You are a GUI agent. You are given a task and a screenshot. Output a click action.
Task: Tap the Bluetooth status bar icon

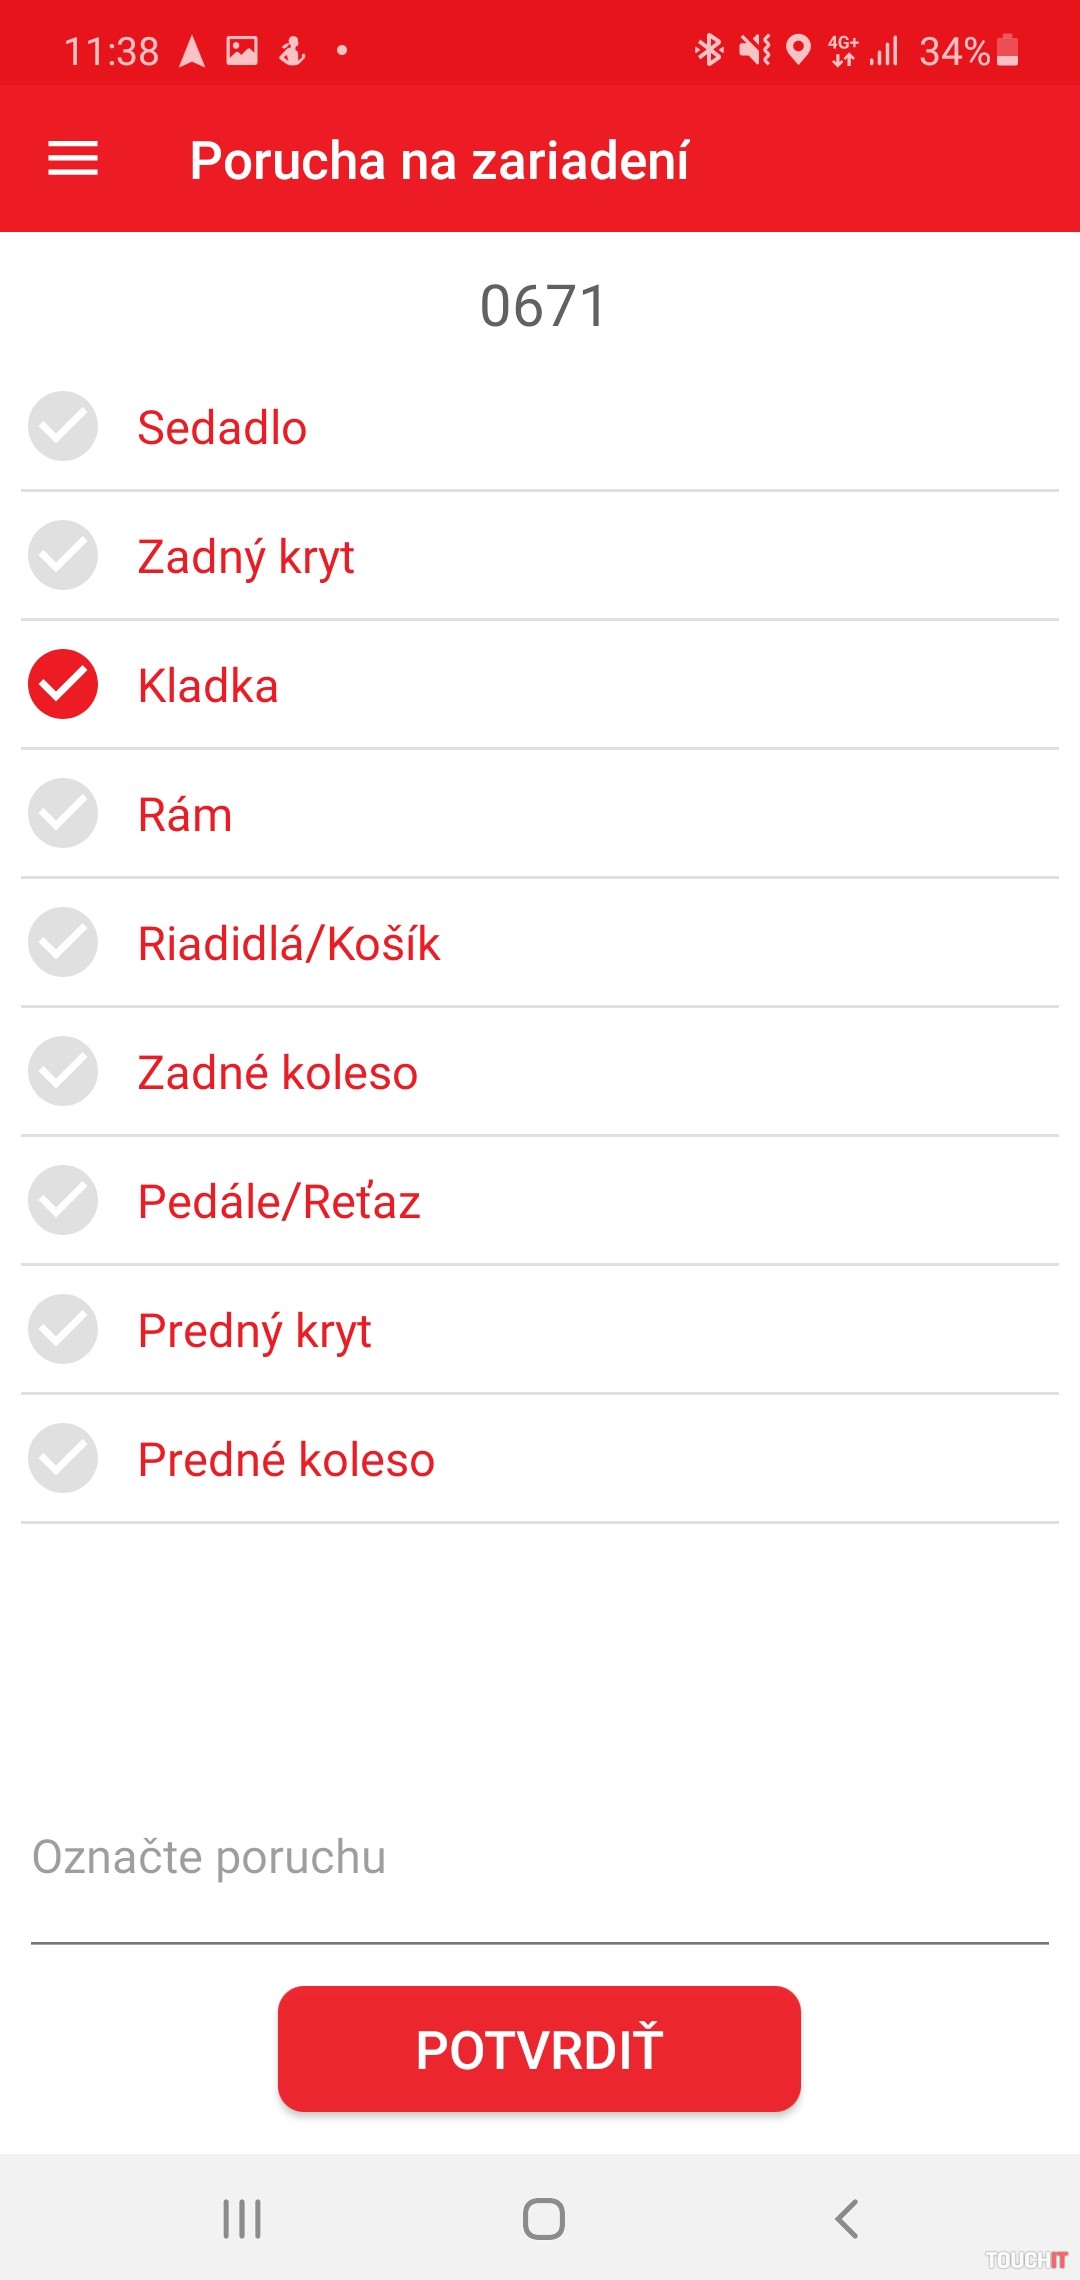point(709,49)
